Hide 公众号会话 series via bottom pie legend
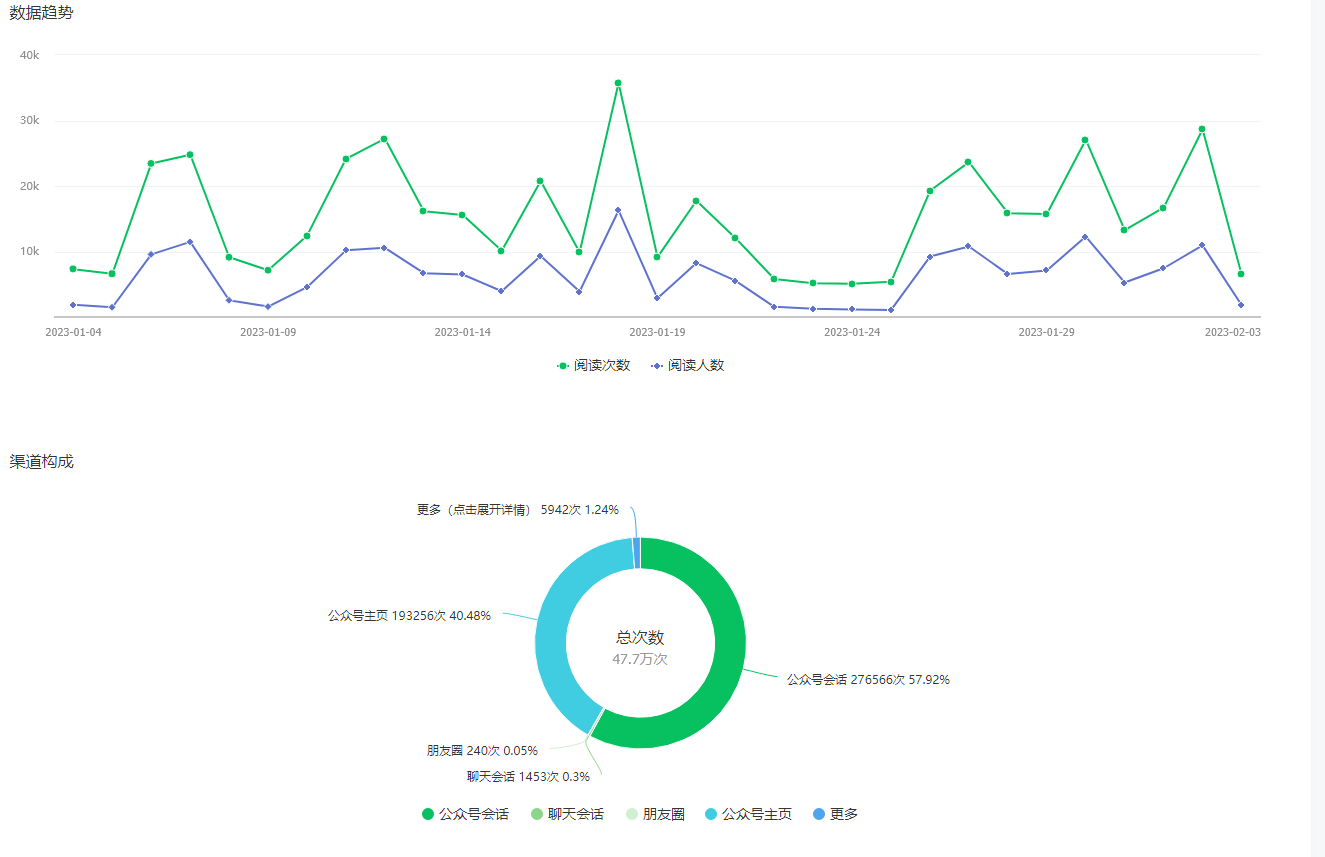The height and width of the screenshot is (857, 1325). click(x=465, y=814)
